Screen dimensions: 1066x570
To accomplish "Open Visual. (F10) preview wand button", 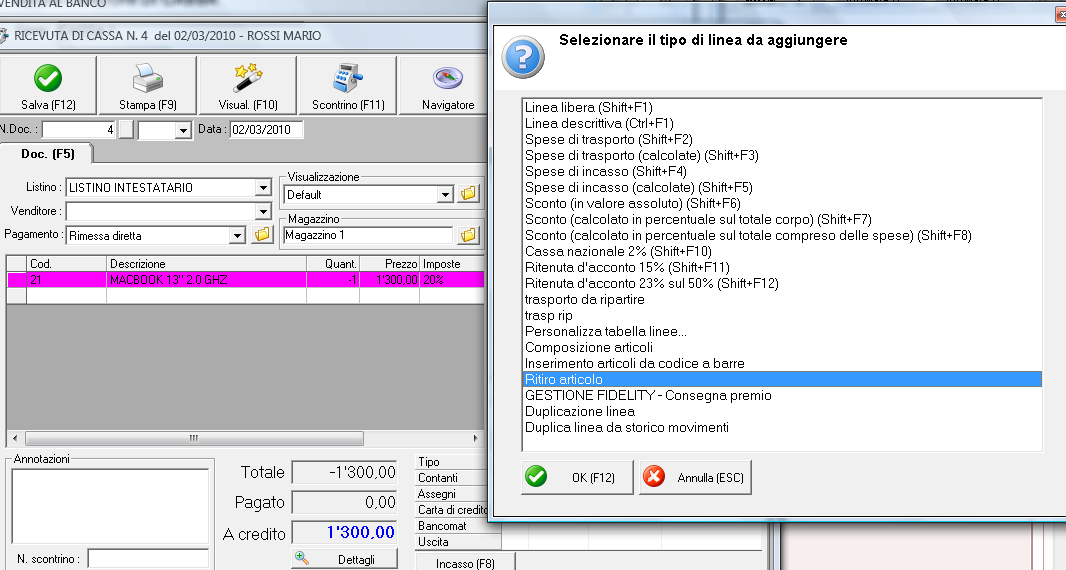I will 247,86.
